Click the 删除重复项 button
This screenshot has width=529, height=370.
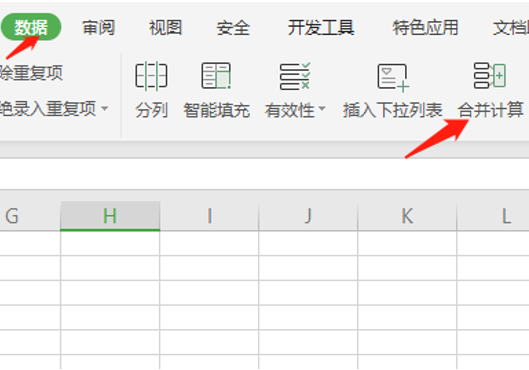(31, 73)
